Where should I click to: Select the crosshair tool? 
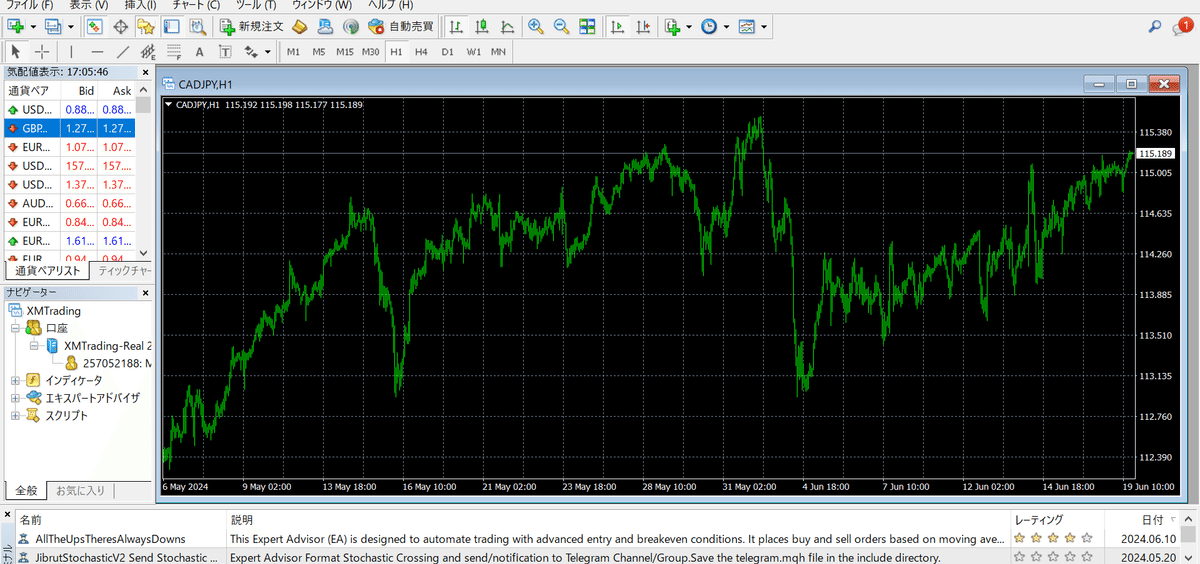click(x=42, y=51)
